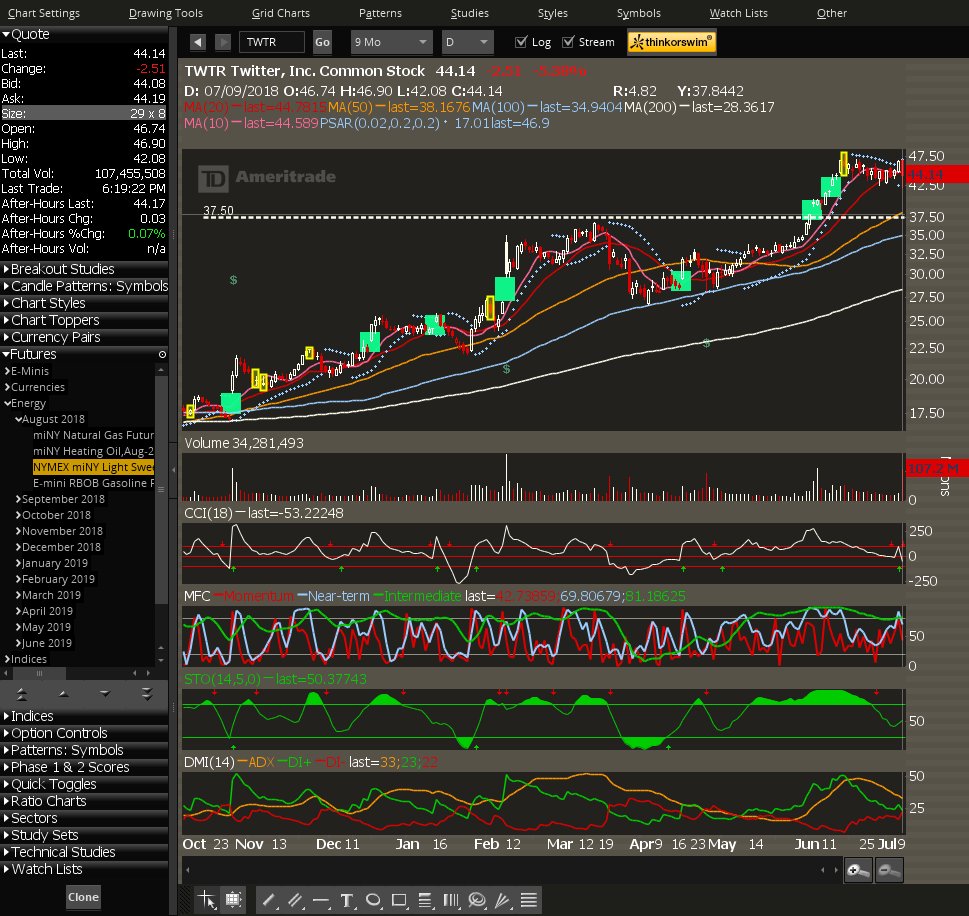
Task: Enable the Stream checkbox
Action: point(566,42)
